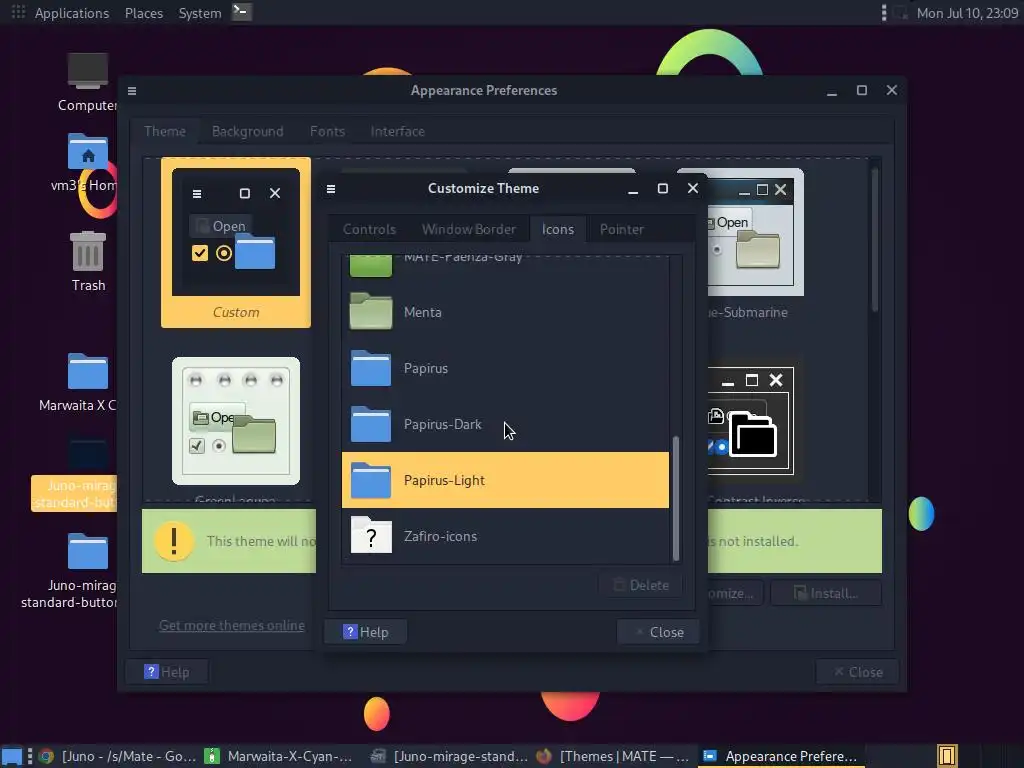
Task: Select the Custom theme thumbnail
Action: pyautogui.click(x=236, y=242)
